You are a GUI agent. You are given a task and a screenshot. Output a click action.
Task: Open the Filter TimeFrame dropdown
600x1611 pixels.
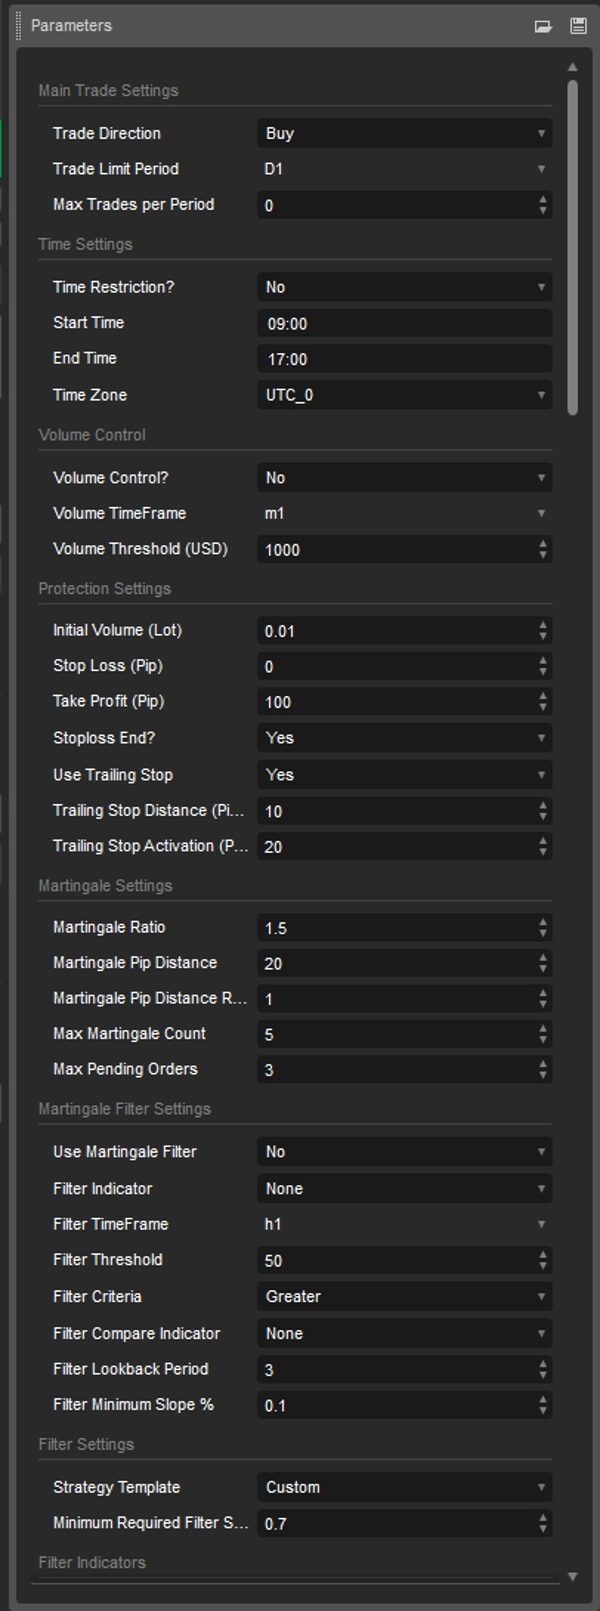coord(403,1224)
